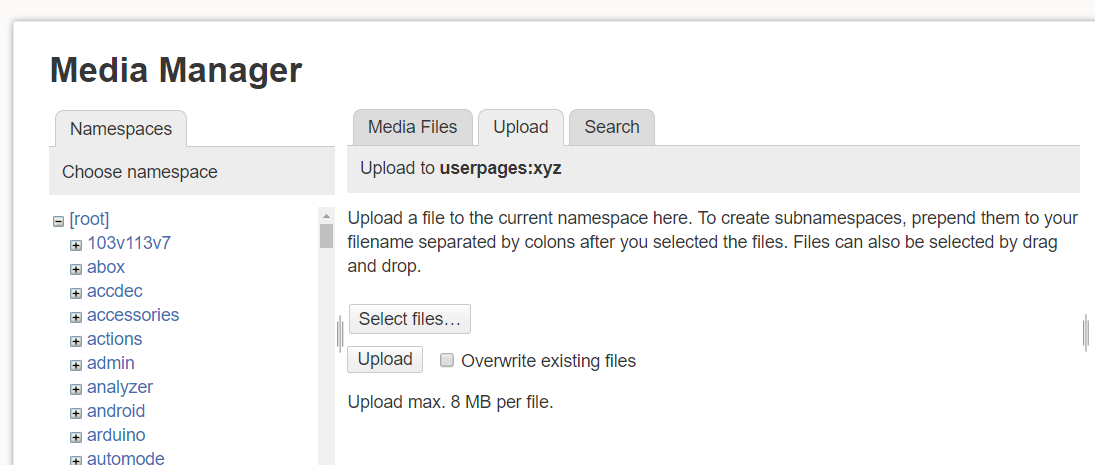
Task: Switch to the Media Files tab
Action: tap(412, 127)
